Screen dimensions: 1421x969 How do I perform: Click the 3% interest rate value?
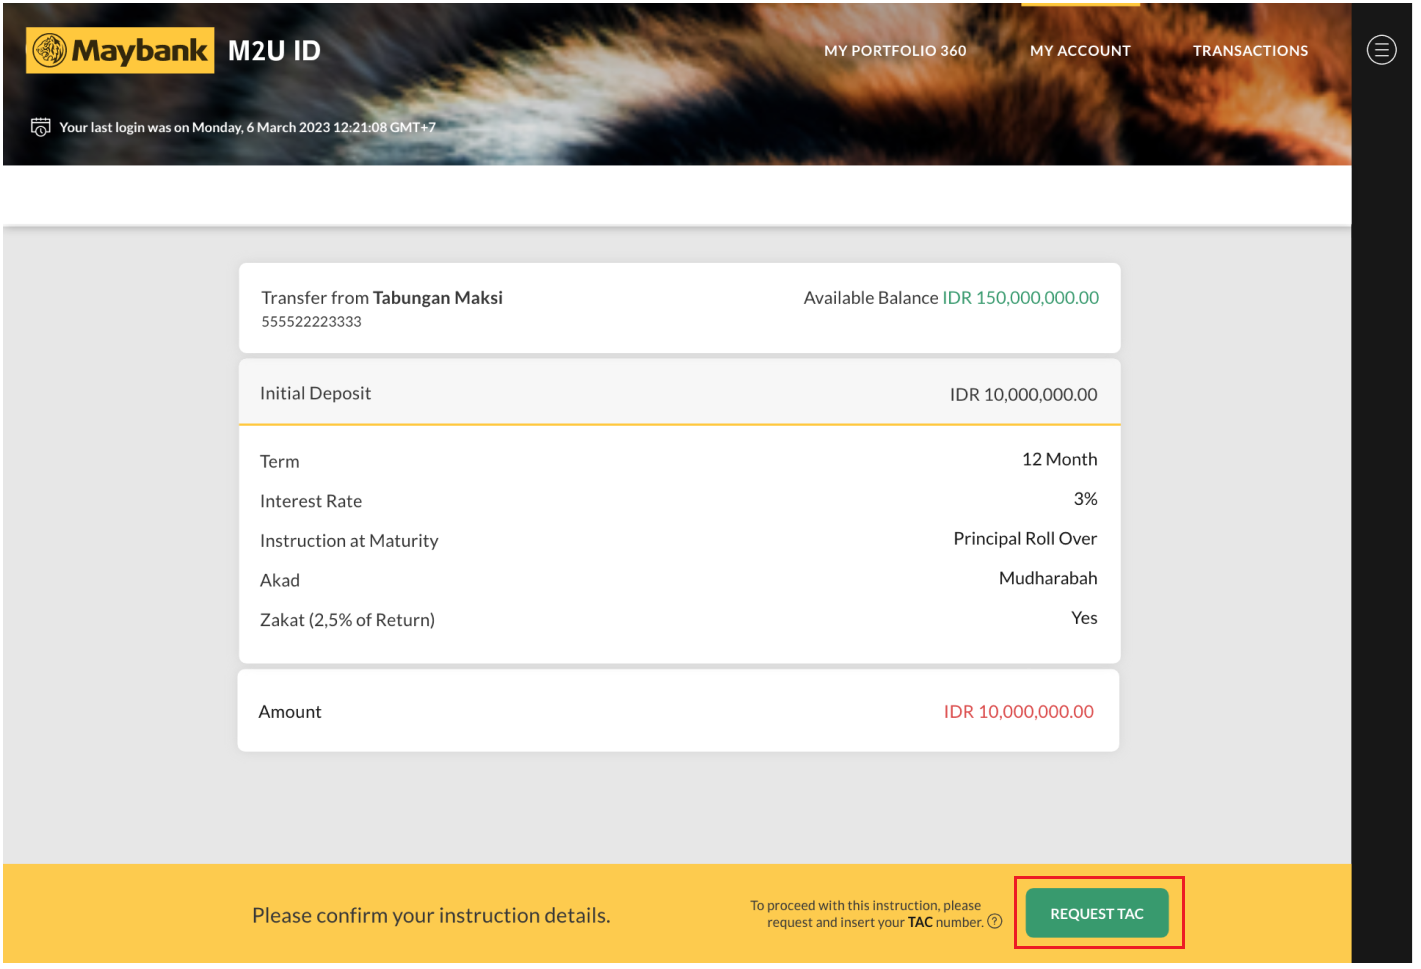click(x=1085, y=499)
